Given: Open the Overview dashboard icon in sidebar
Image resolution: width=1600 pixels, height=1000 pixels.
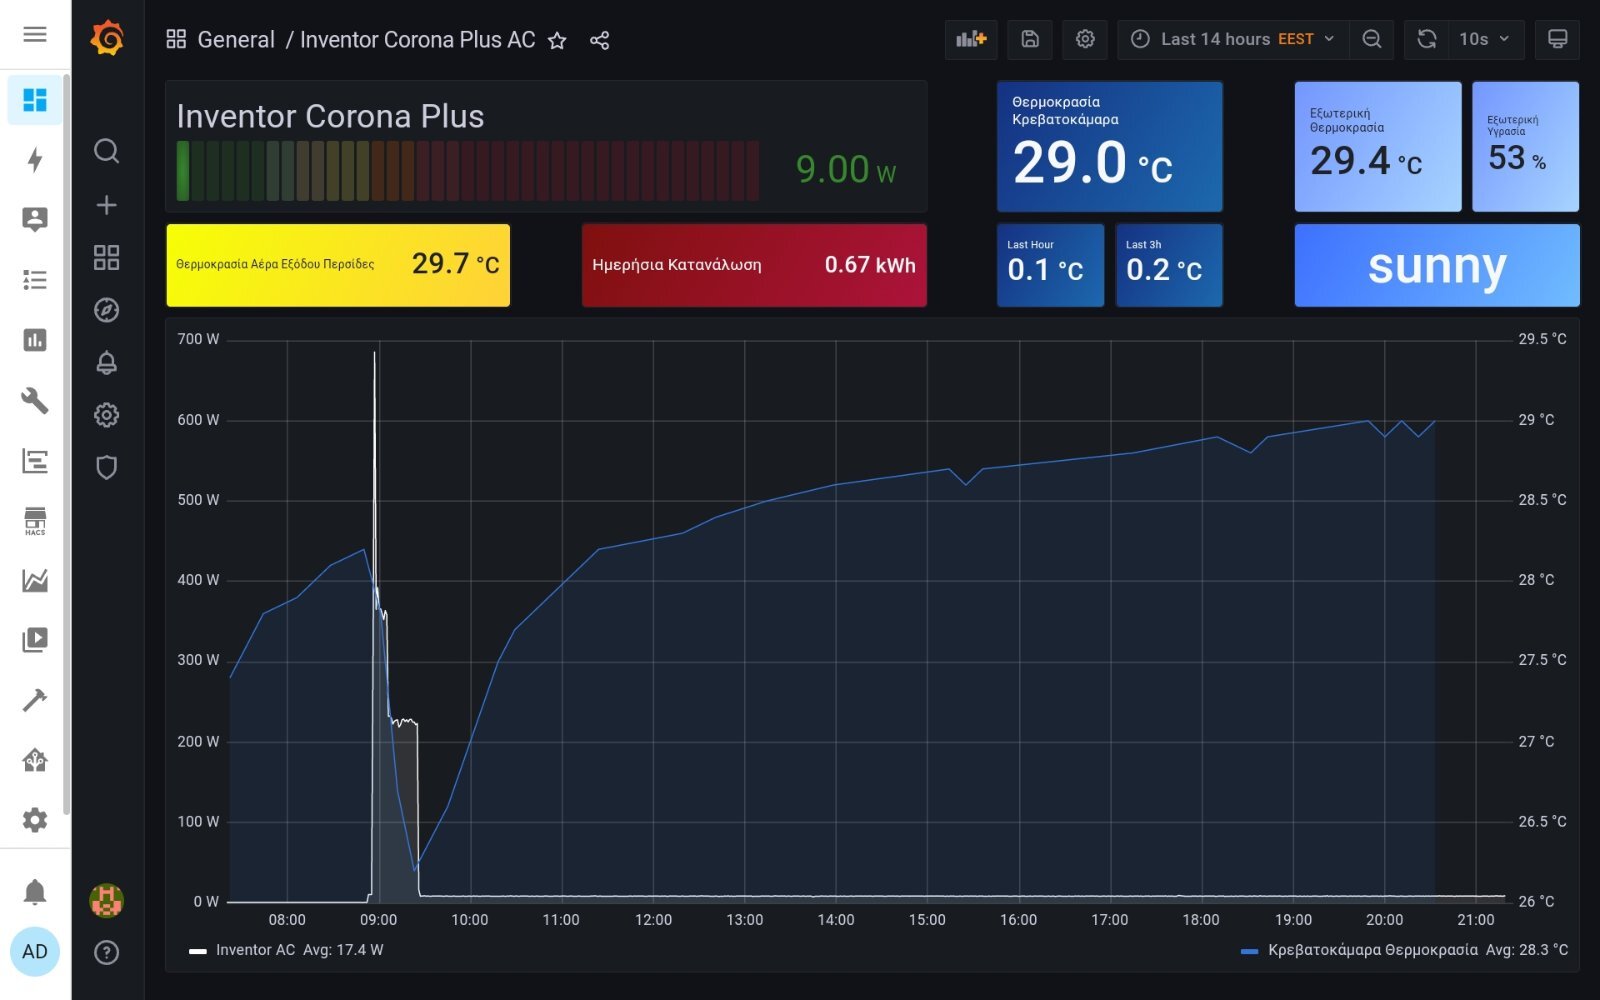Looking at the screenshot, I should [35, 100].
